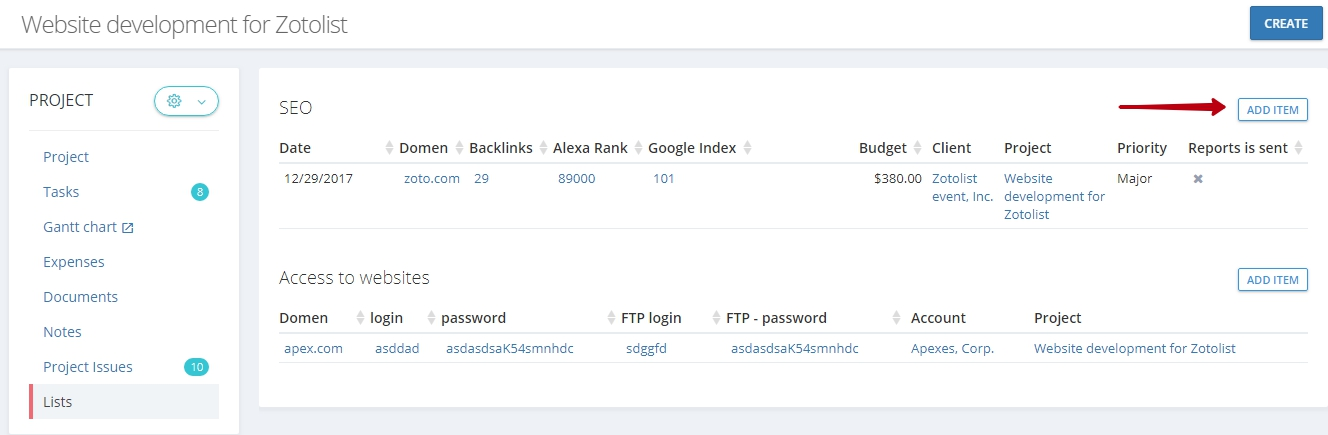Click the external link icon beside Gantt chart
The height and width of the screenshot is (435, 1328).
(x=128, y=227)
